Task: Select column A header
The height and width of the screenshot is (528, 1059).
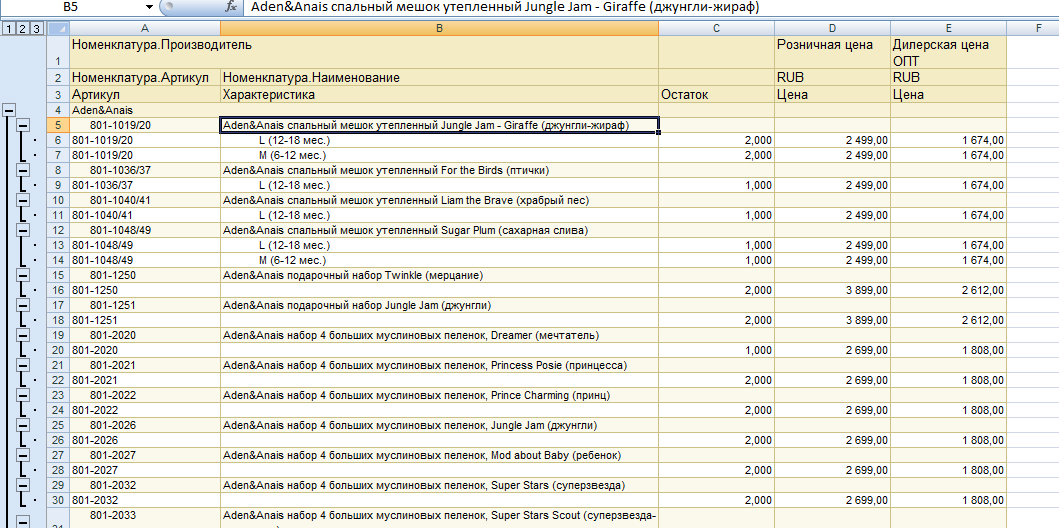Action: (x=145, y=28)
